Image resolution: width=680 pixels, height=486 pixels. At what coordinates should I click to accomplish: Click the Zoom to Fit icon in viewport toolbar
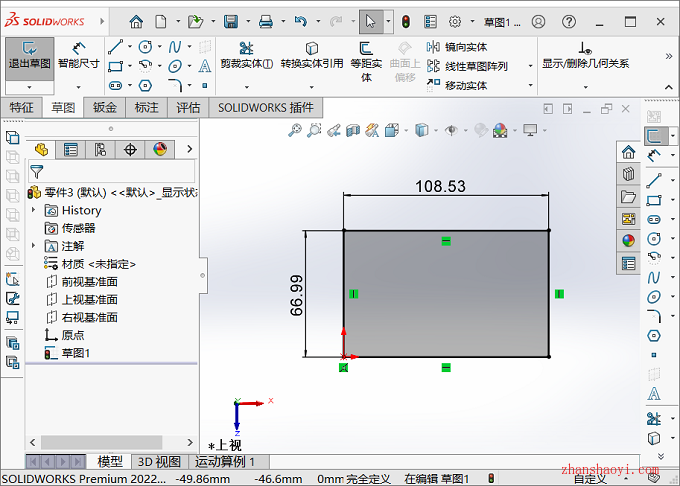point(295,130)
